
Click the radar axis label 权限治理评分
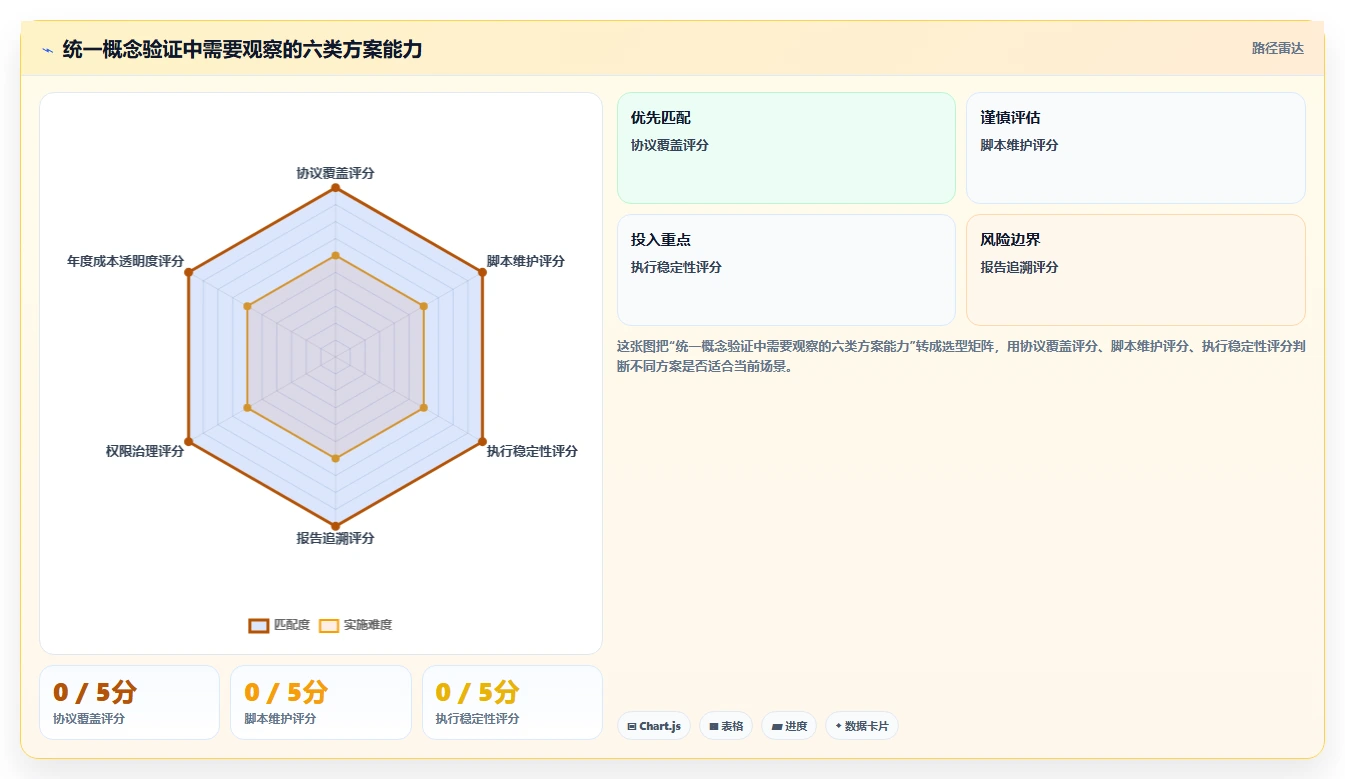[145, 451]
